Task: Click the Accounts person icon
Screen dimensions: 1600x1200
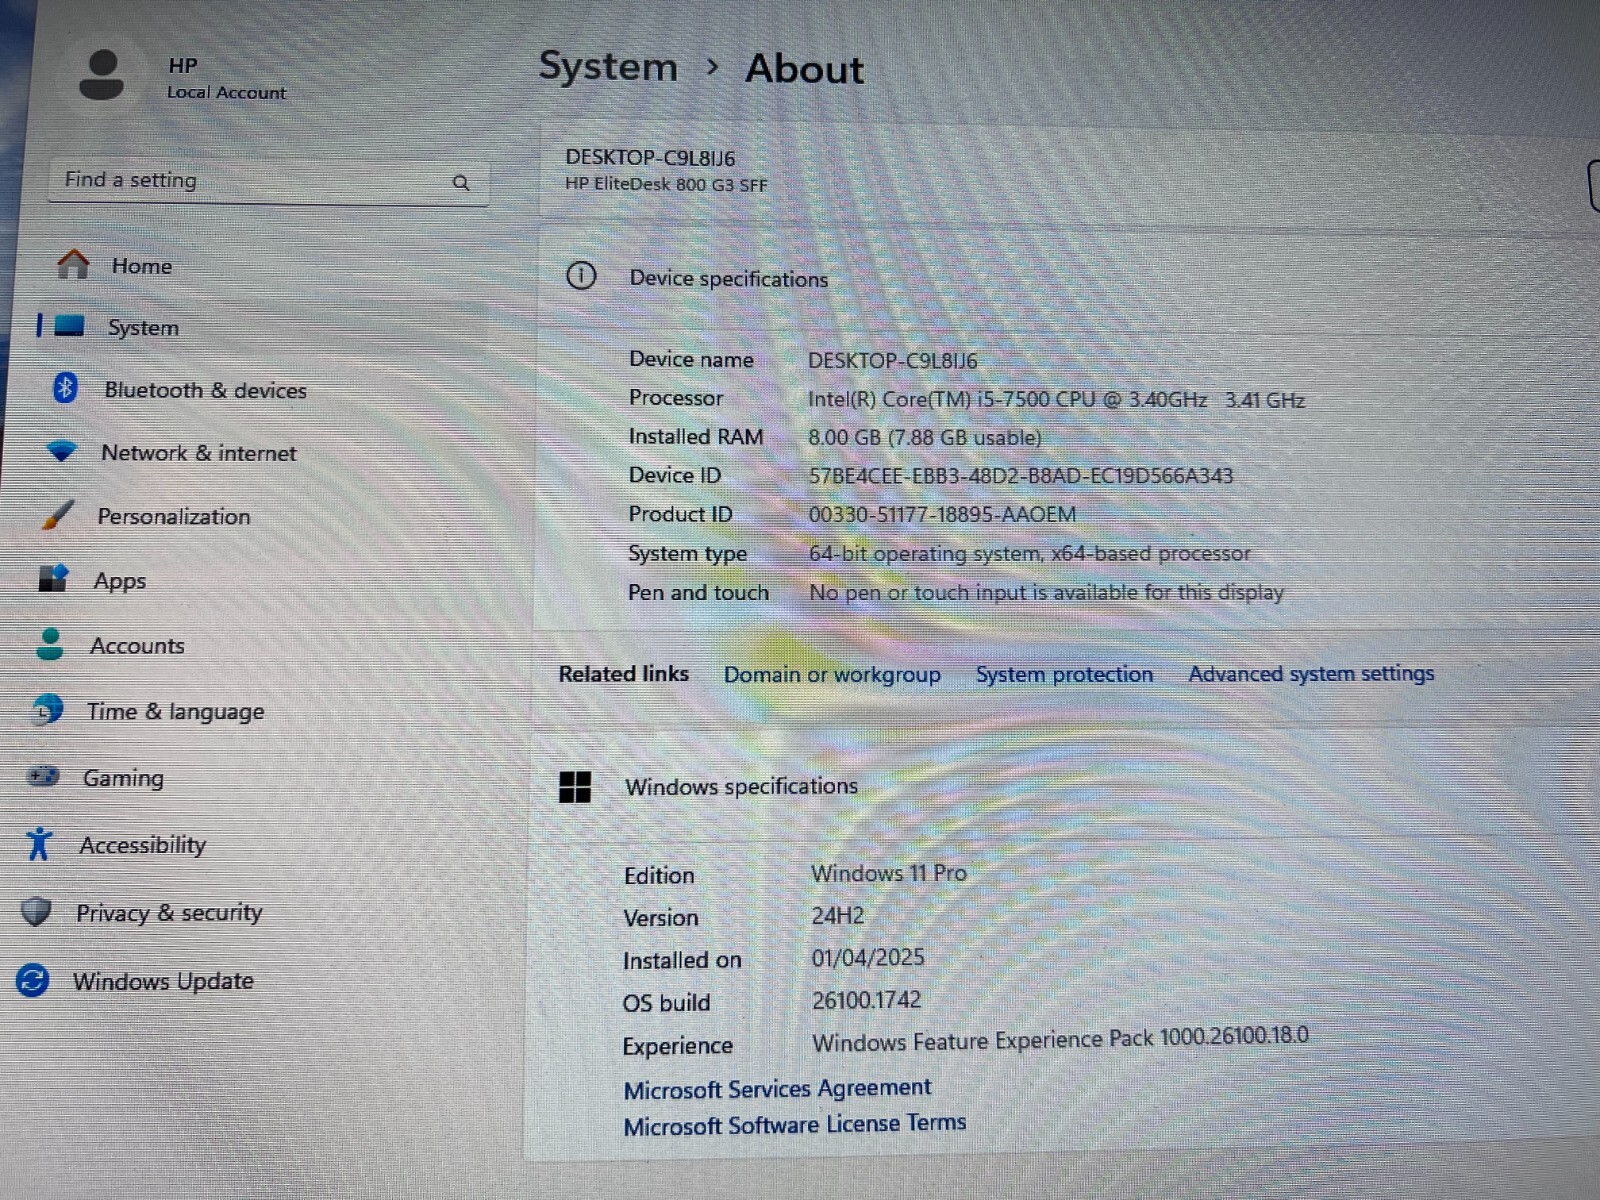Action: click(49, 644)
